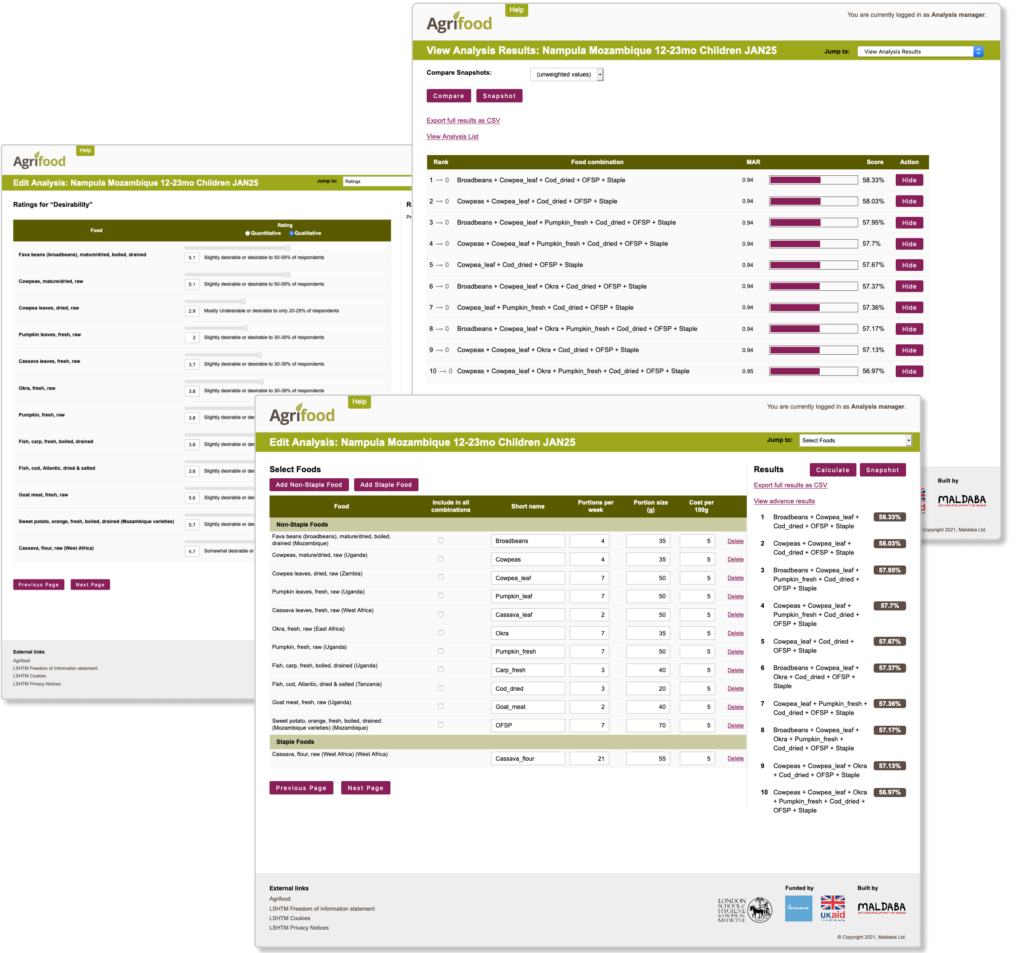
Task: Click Delete link for Goat_meat row
Action: pyautogui.click(x=735, y=707)
